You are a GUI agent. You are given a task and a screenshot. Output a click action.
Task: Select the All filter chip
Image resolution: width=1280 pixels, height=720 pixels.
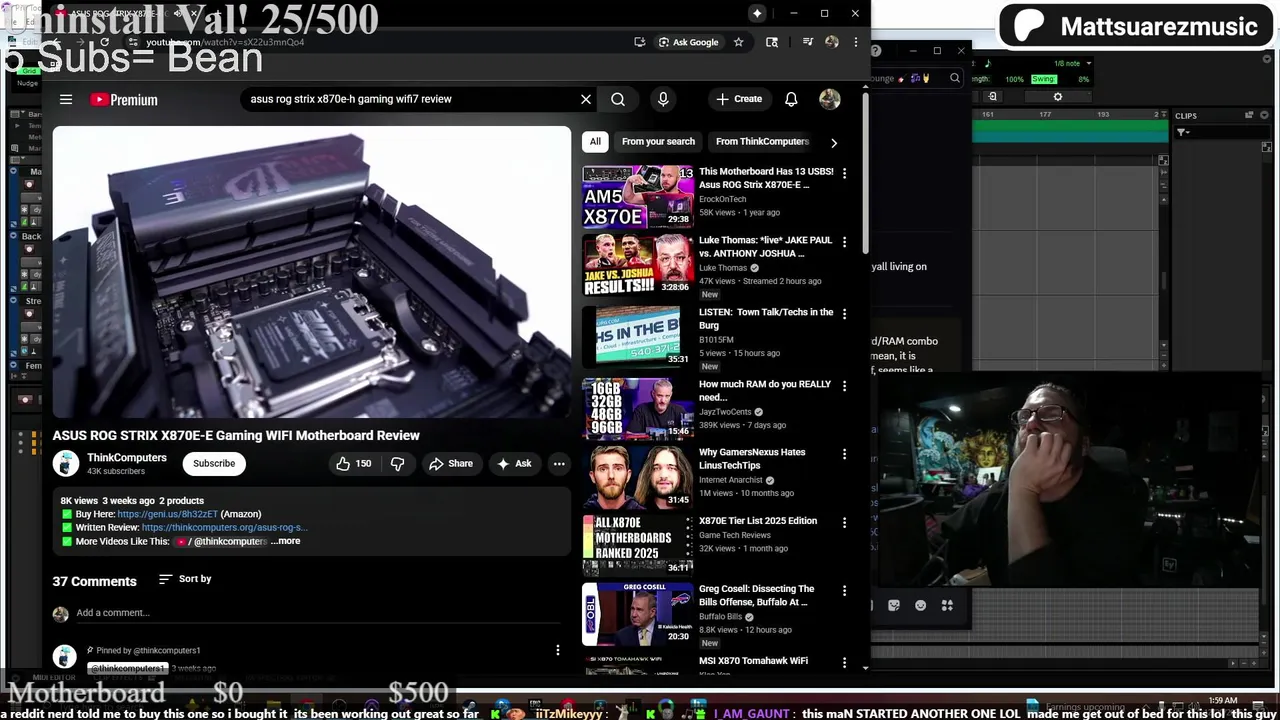595,141
